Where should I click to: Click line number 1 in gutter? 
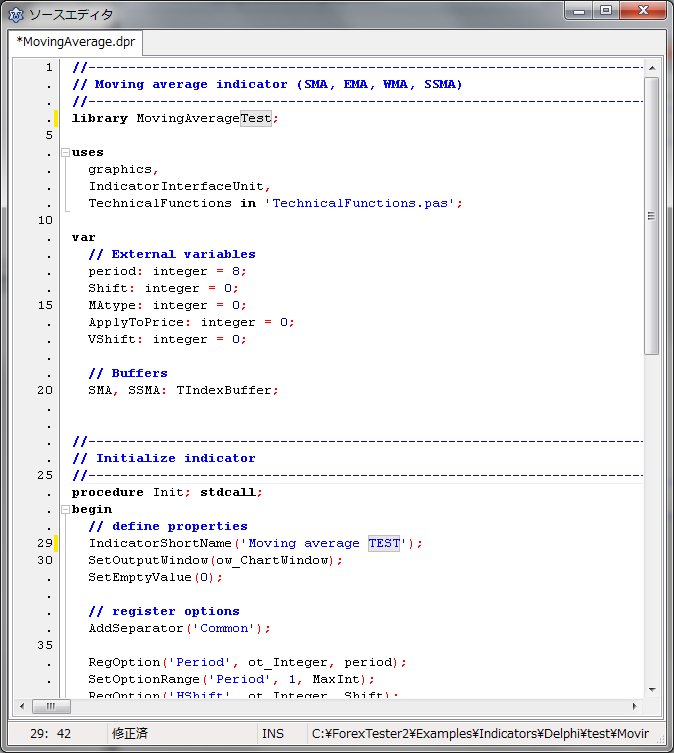coord(49,68)
